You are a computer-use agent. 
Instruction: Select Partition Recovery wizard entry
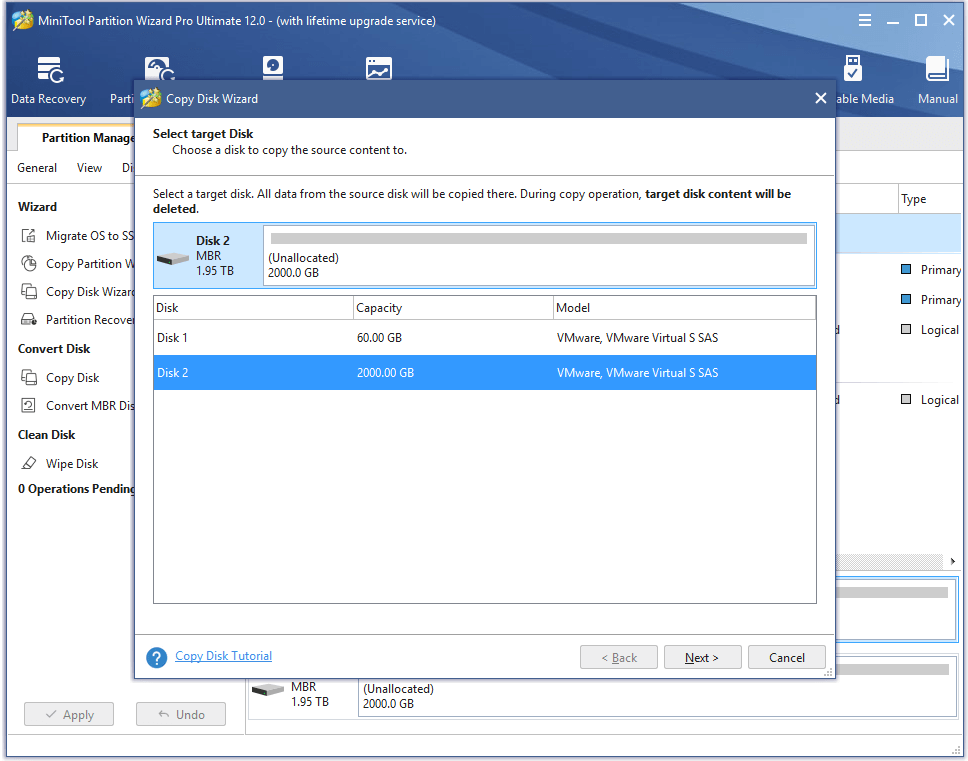click(x=89, y=319)
